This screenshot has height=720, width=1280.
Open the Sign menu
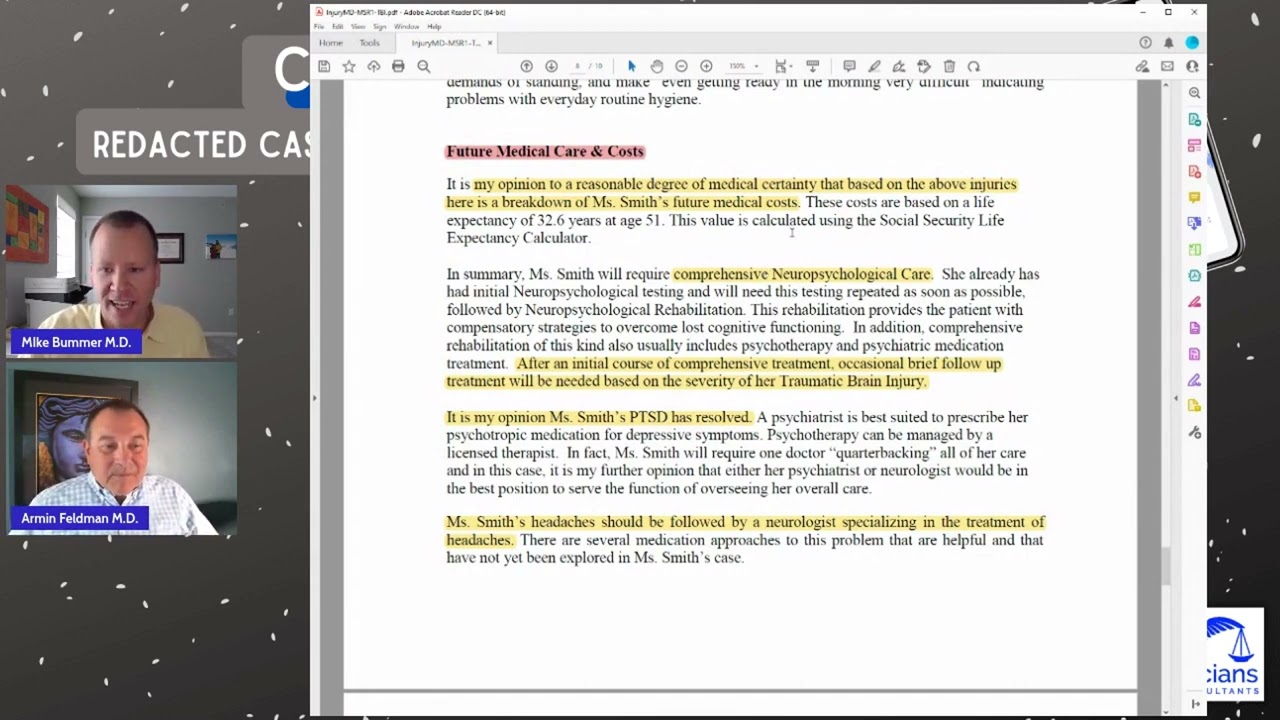[380, 26]
